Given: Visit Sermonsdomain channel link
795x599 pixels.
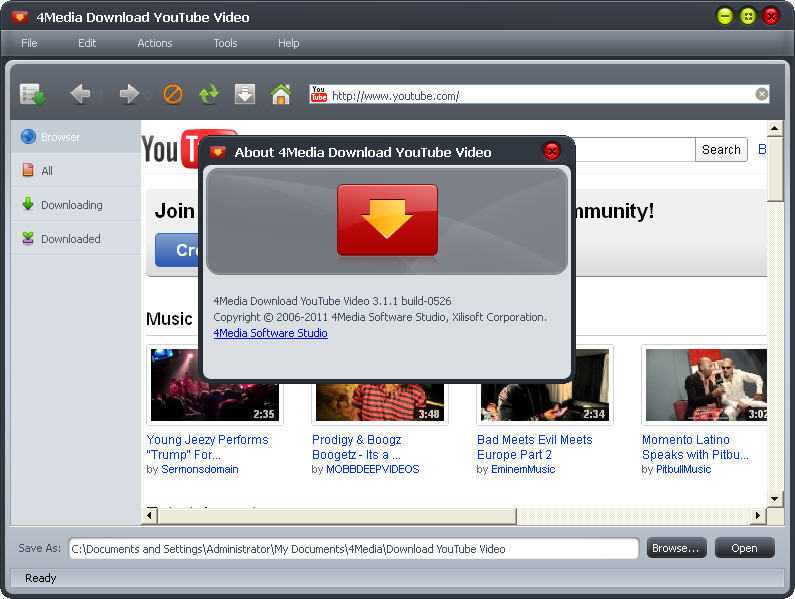Looking at the screenshot, I should [x=200, y=469].
